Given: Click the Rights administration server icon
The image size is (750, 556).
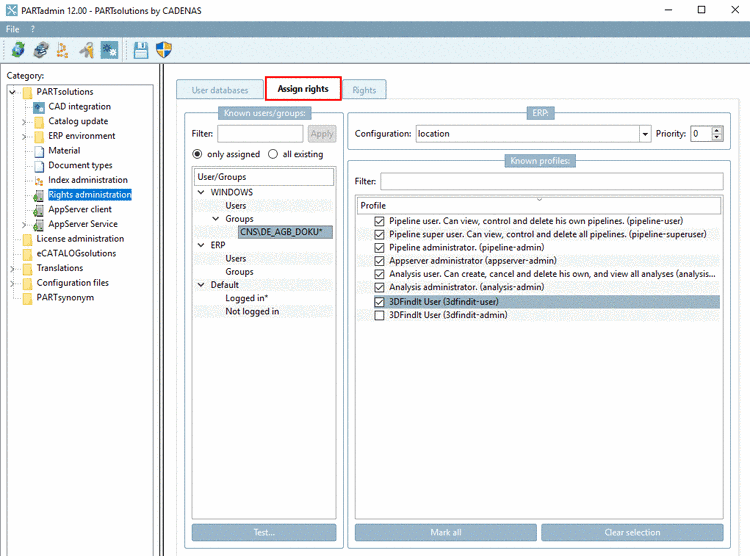Looking at the screenshot, I should click(39, 195).
